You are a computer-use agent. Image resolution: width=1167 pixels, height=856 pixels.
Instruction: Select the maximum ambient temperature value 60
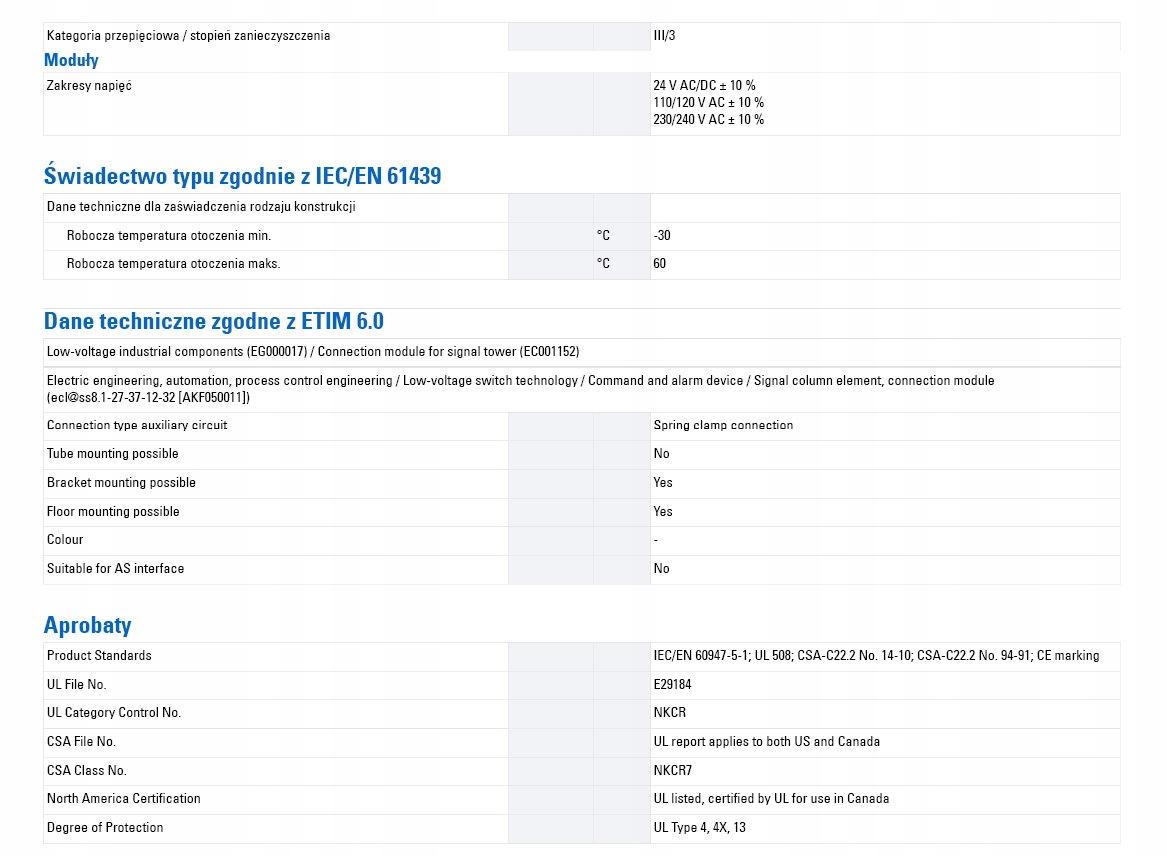point(659,263)
